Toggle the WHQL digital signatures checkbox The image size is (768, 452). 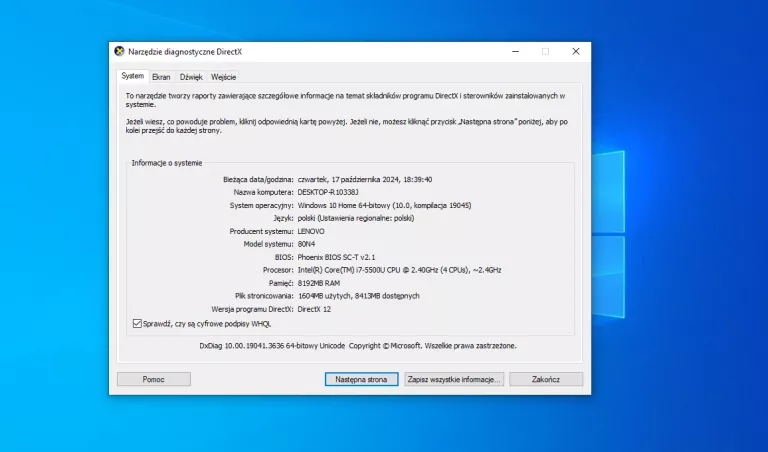137,324
